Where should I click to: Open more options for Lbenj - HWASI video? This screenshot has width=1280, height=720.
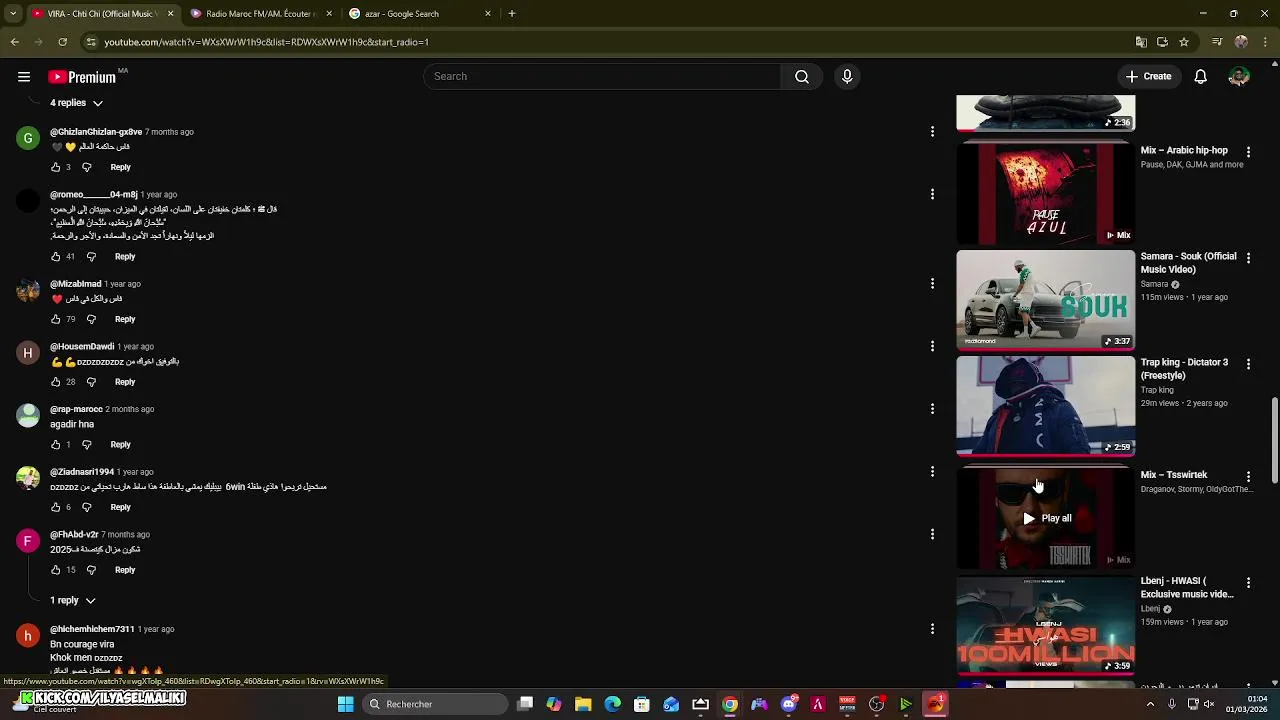(x=1248, y=582)
